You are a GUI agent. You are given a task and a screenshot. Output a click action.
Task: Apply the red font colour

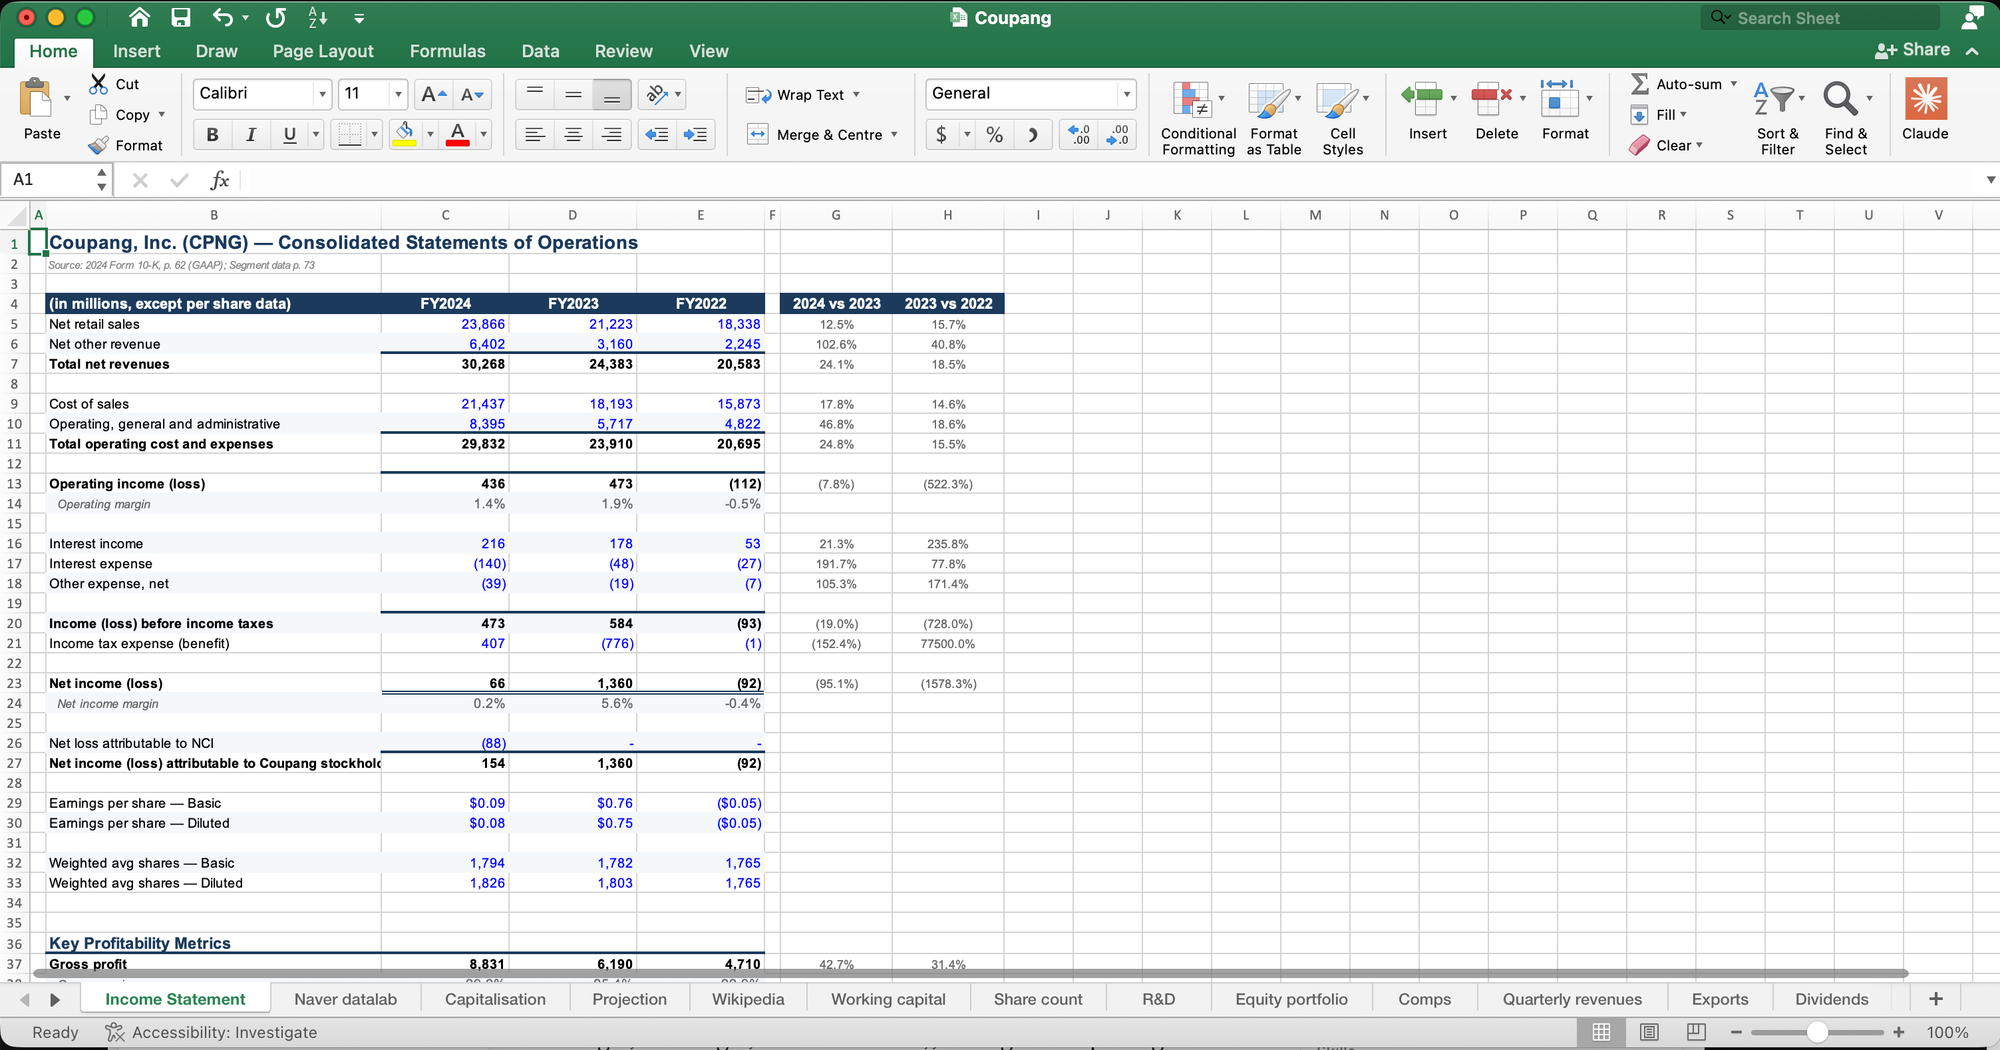click(x=458, y=135)
